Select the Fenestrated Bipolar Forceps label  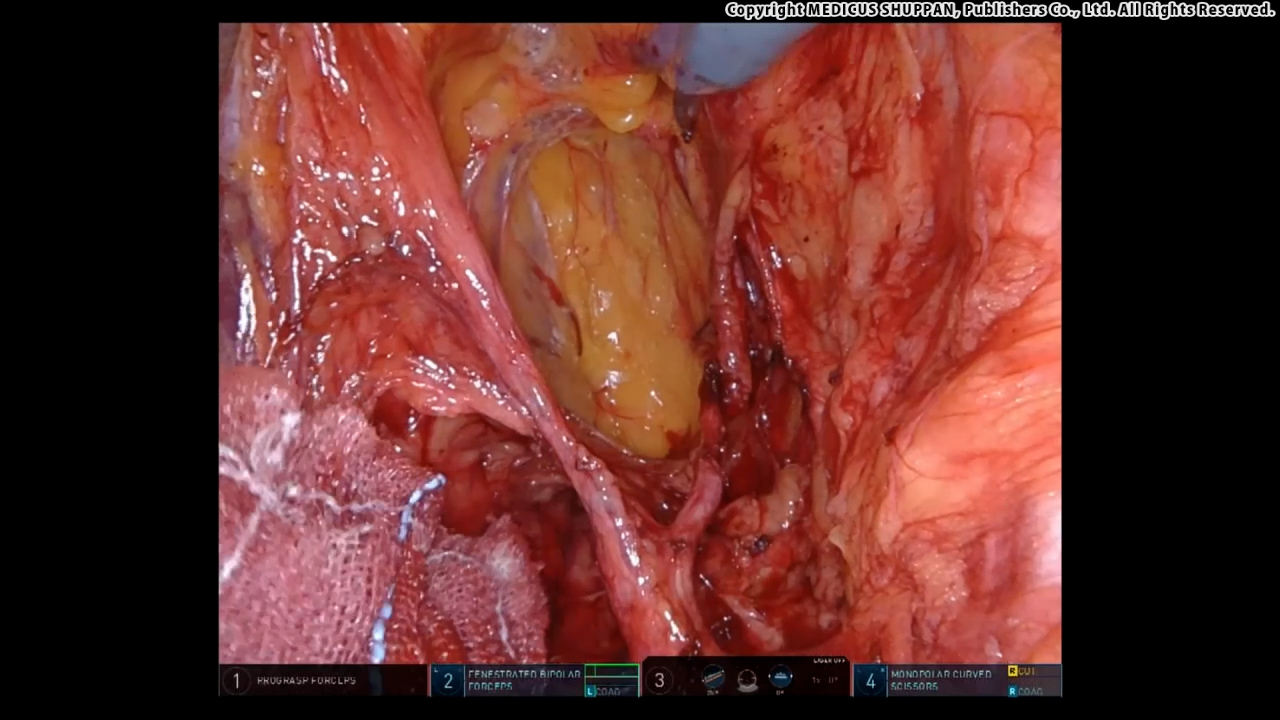[524, 681]
